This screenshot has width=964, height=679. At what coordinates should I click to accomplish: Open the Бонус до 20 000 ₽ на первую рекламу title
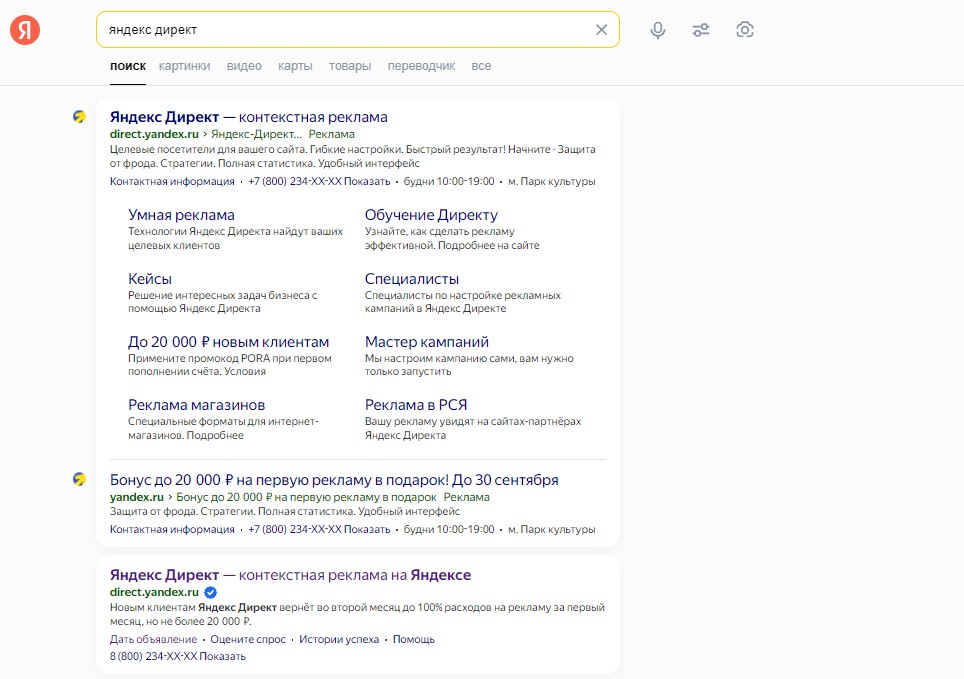[334, 480]
